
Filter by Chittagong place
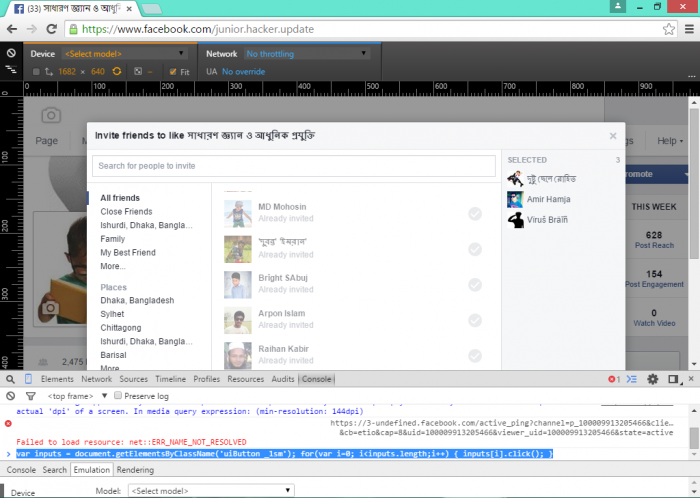tap(121, 328)
